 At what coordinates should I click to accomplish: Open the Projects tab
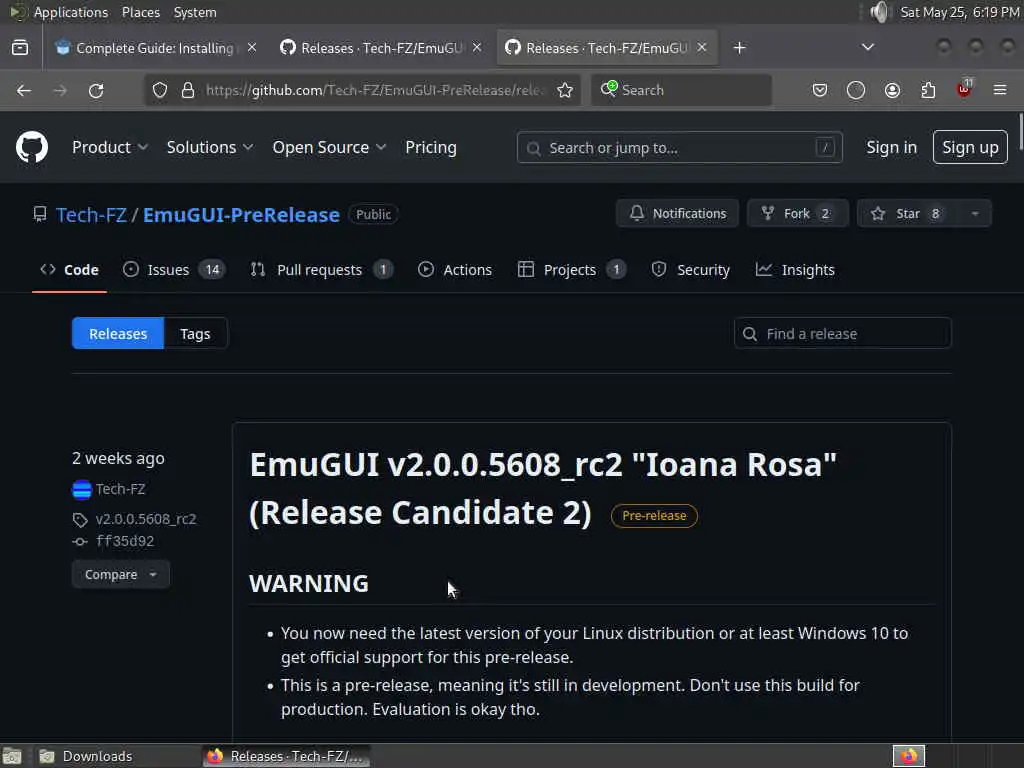(571, 270)
